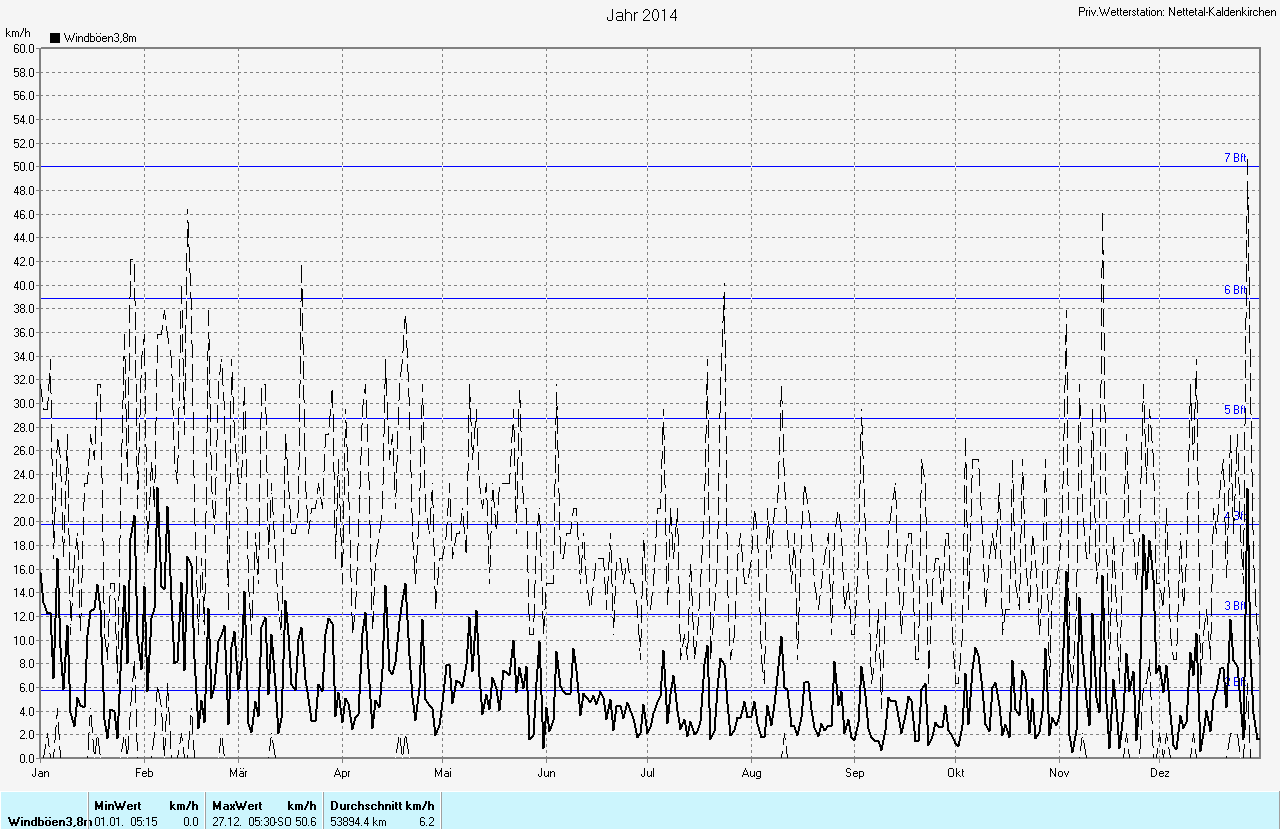
Task: Click the MinWert column header
Action: tap(118, 805)
